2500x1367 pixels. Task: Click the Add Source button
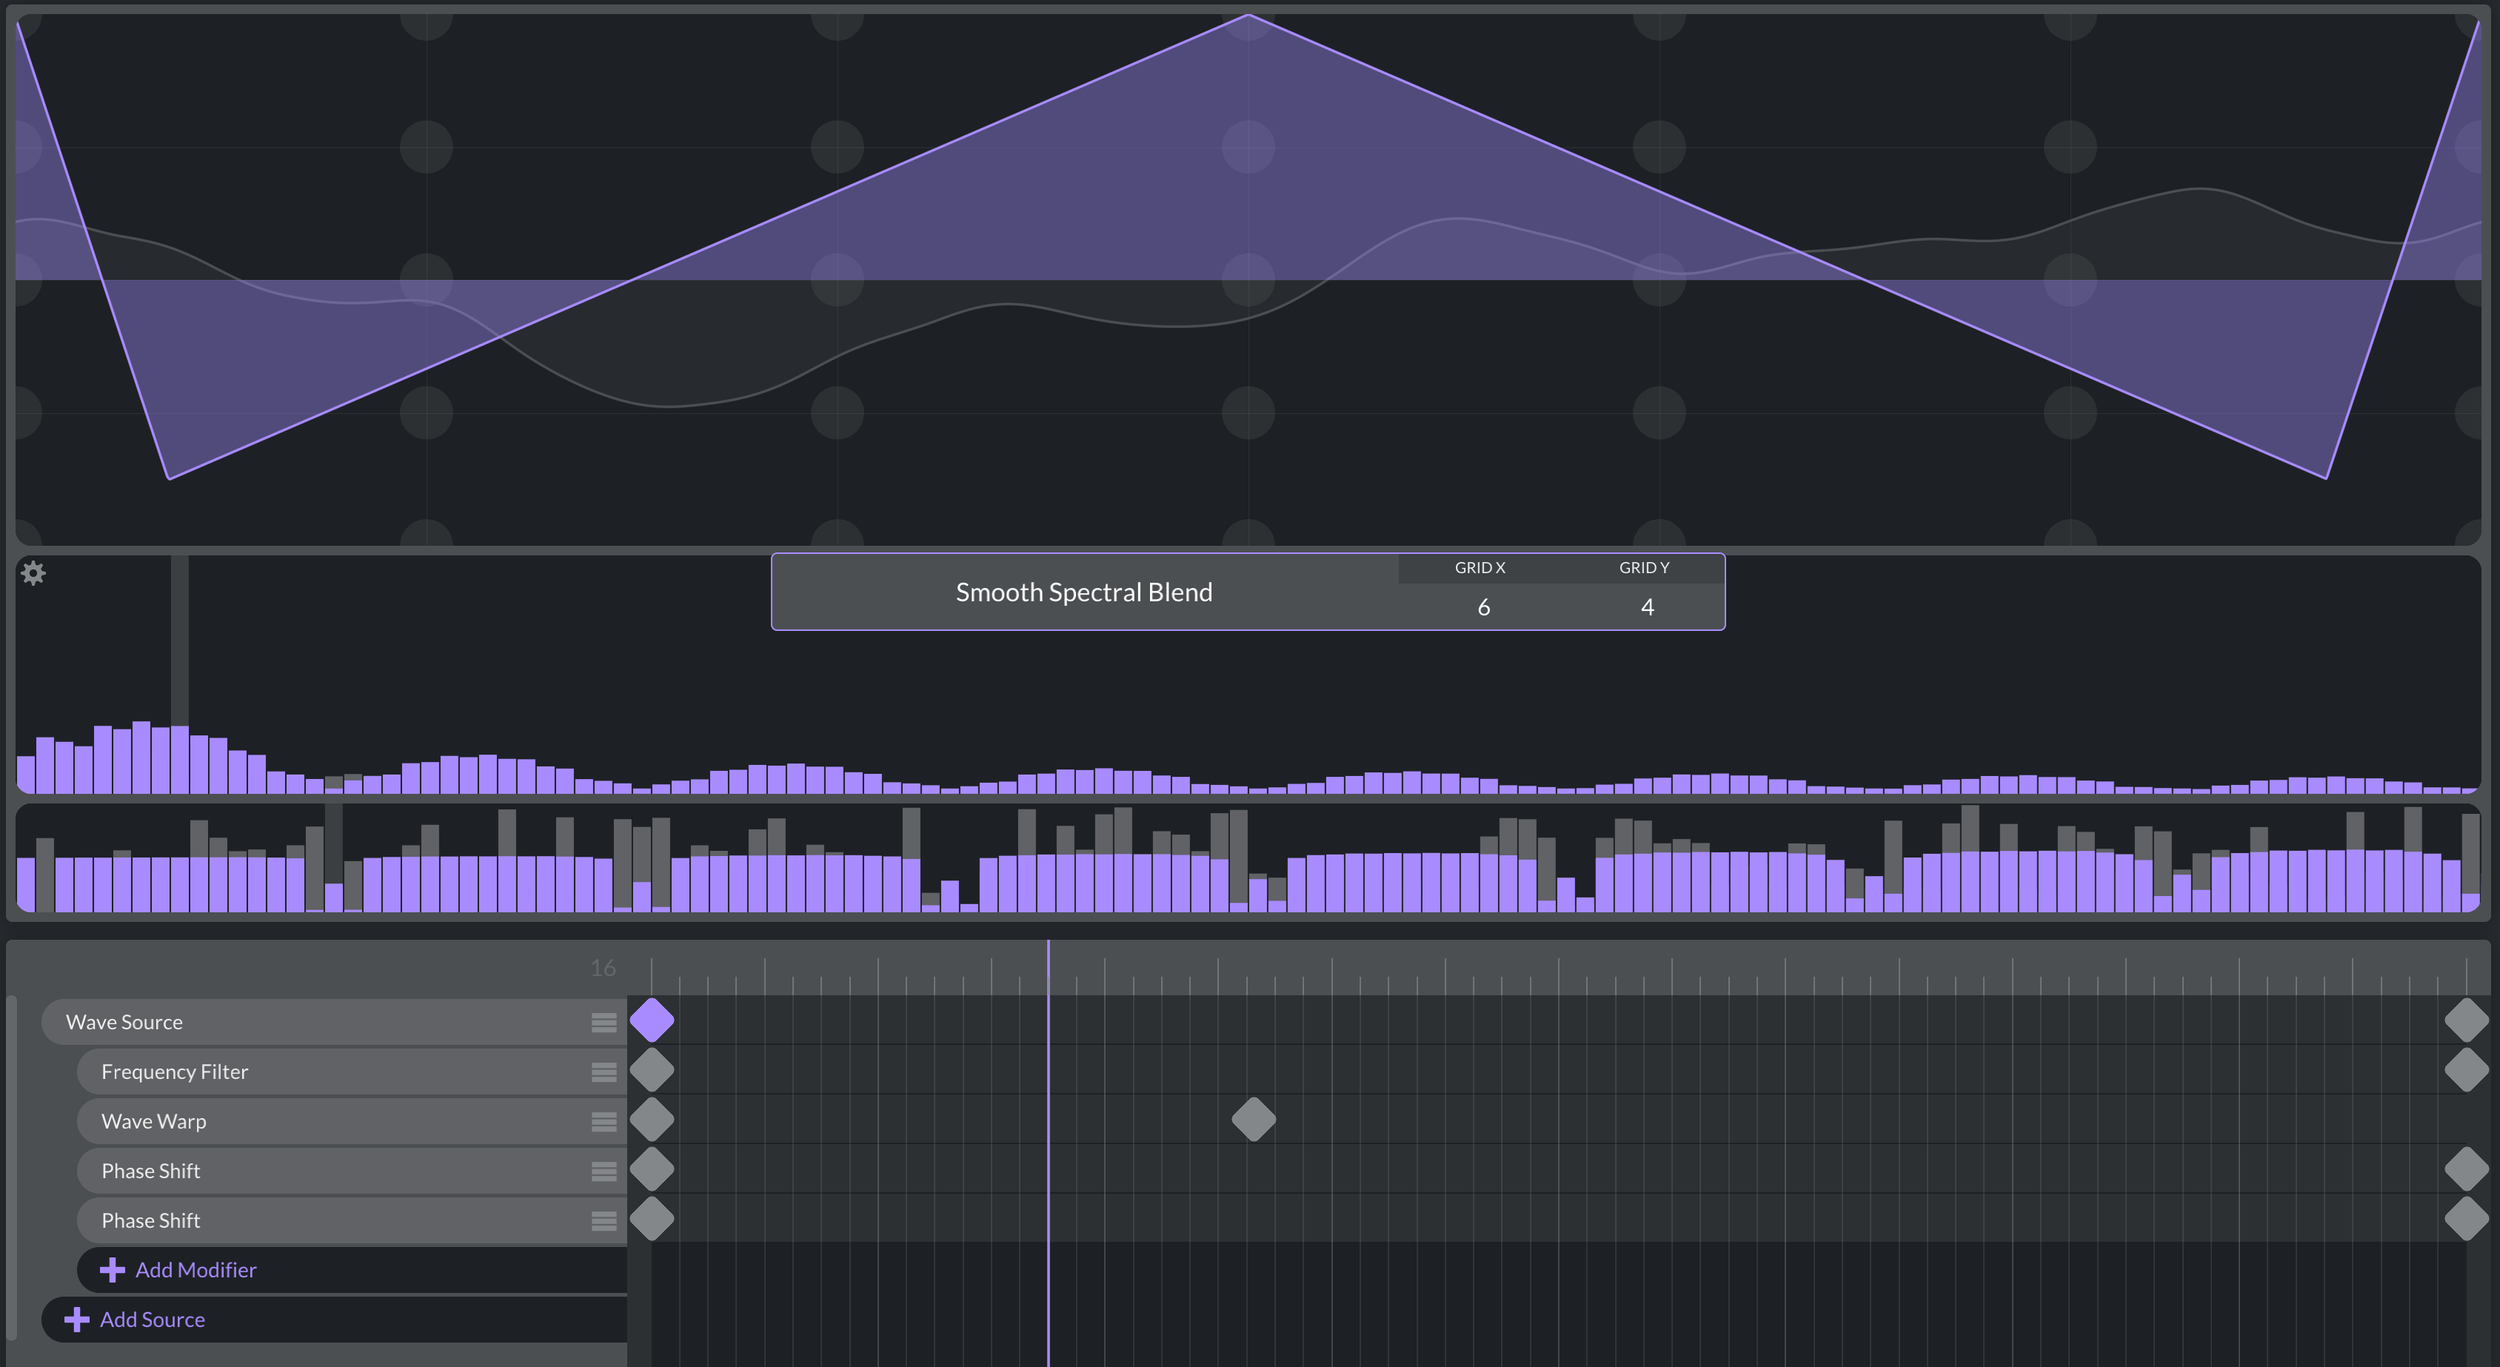point(152,1320)
